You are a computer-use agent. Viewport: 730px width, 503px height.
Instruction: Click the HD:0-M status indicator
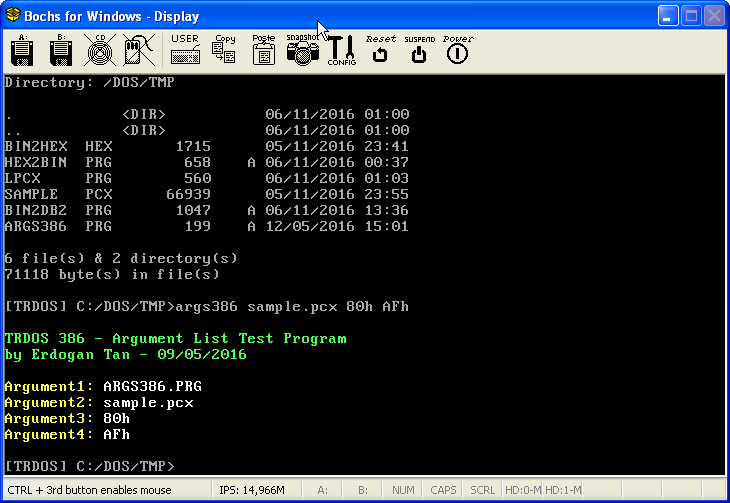point(523,490)
